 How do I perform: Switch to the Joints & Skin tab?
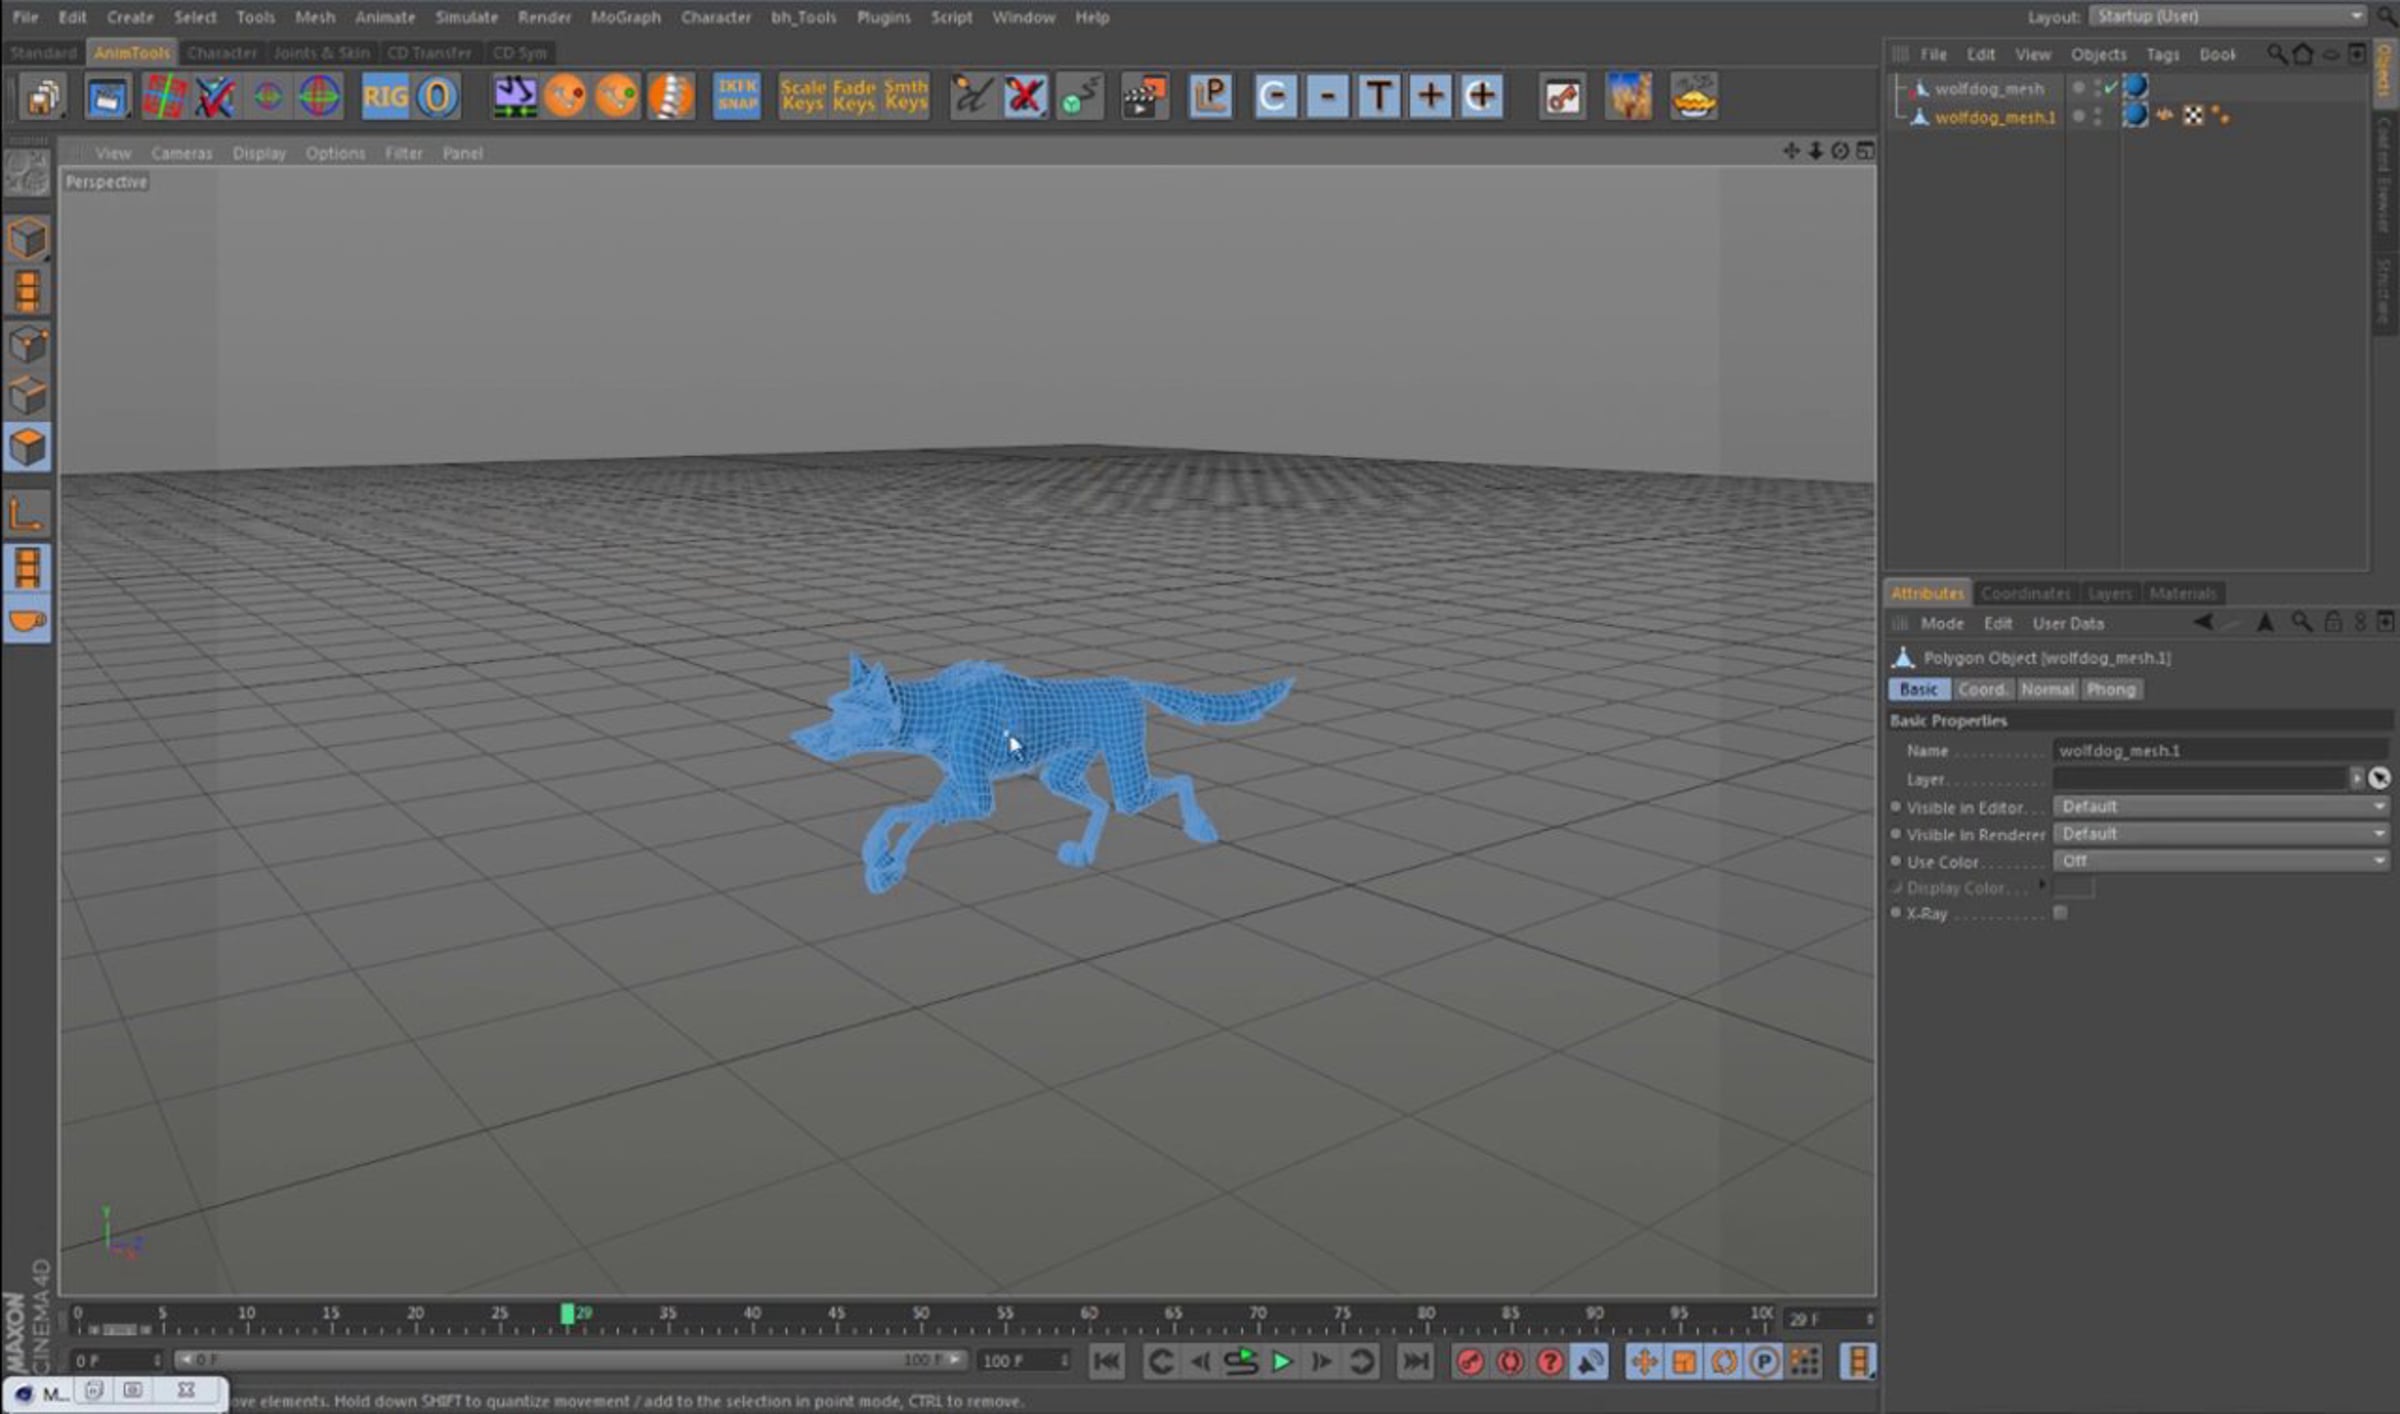point(321,52)
